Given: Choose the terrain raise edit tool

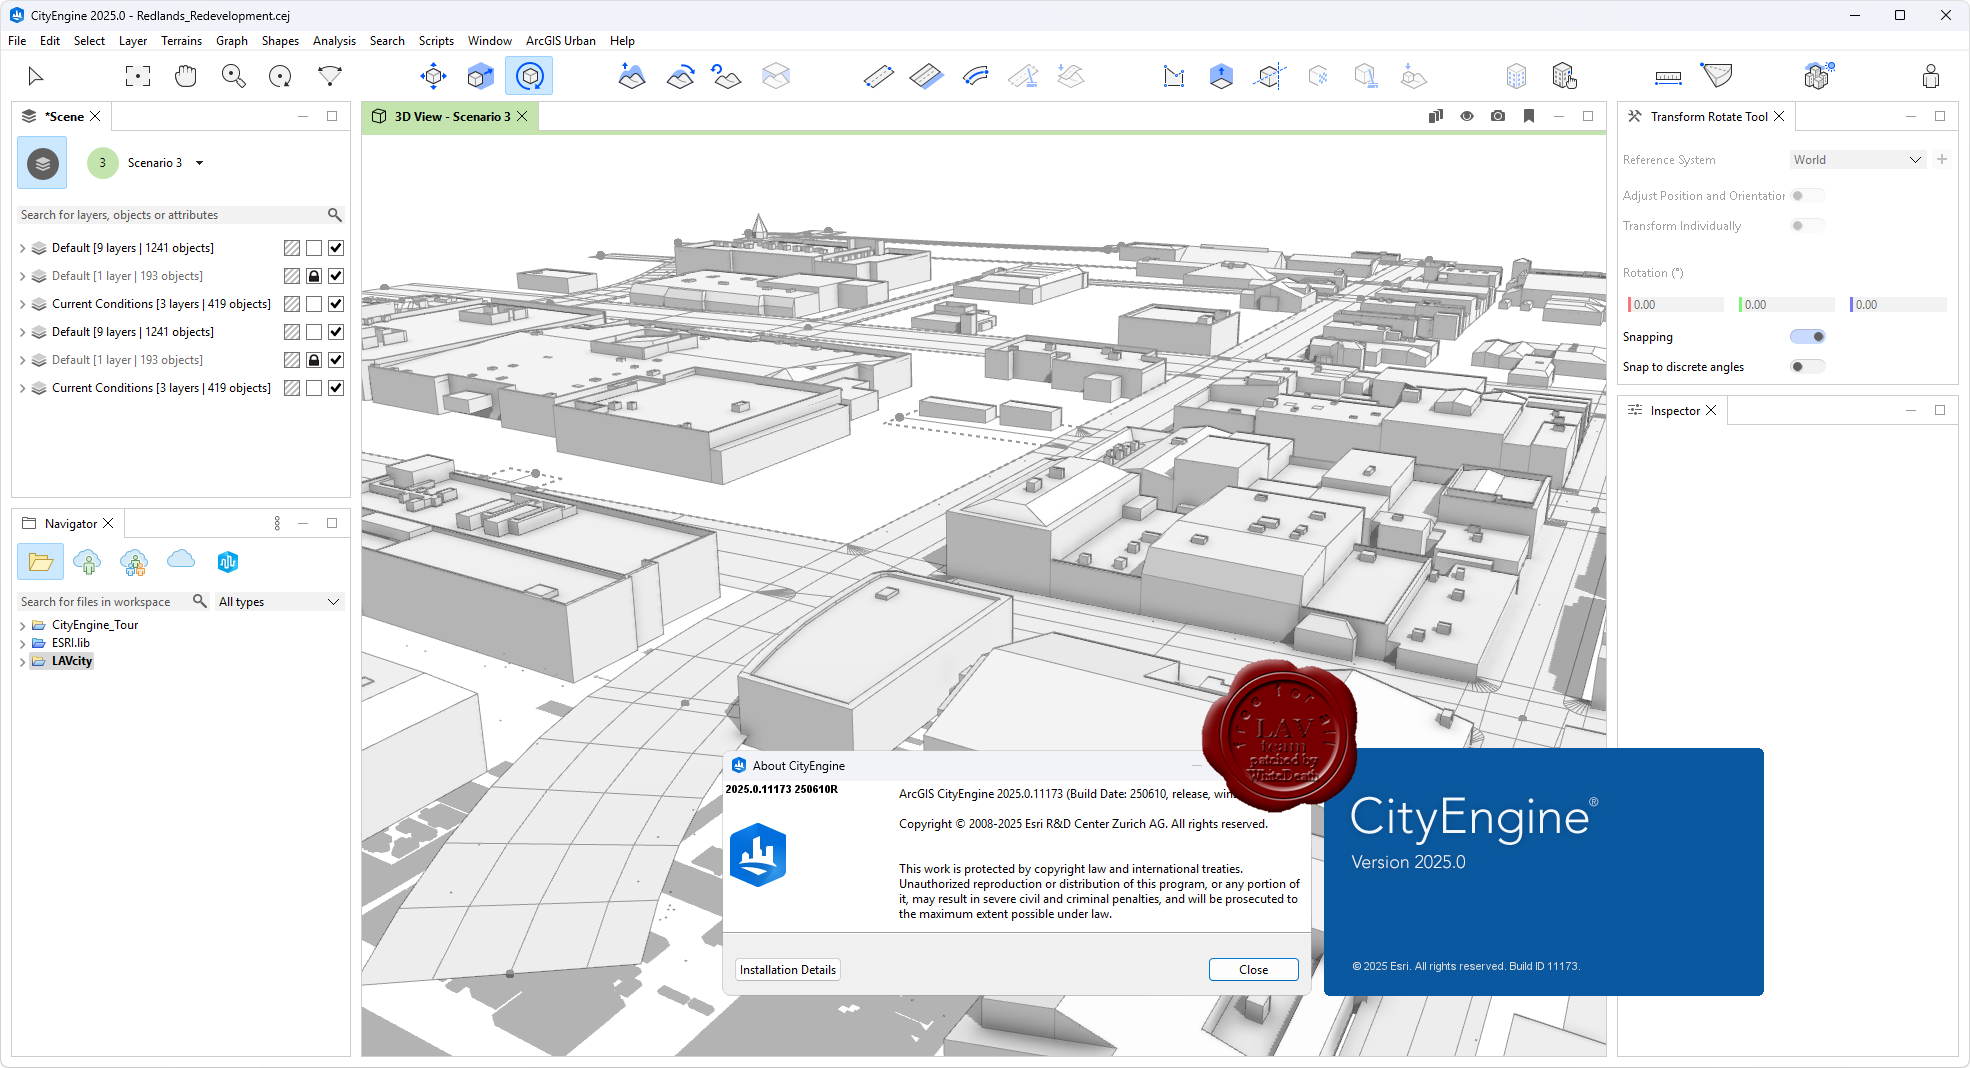Looking at the screenshot, I should click(x=631, y=76).
